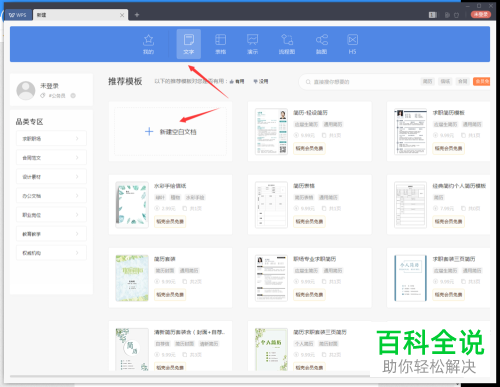This screenshot has height=387, width=500.
Task: Click 稻壳会员免费 on the 简历套装 card
Action: (170, 295)
